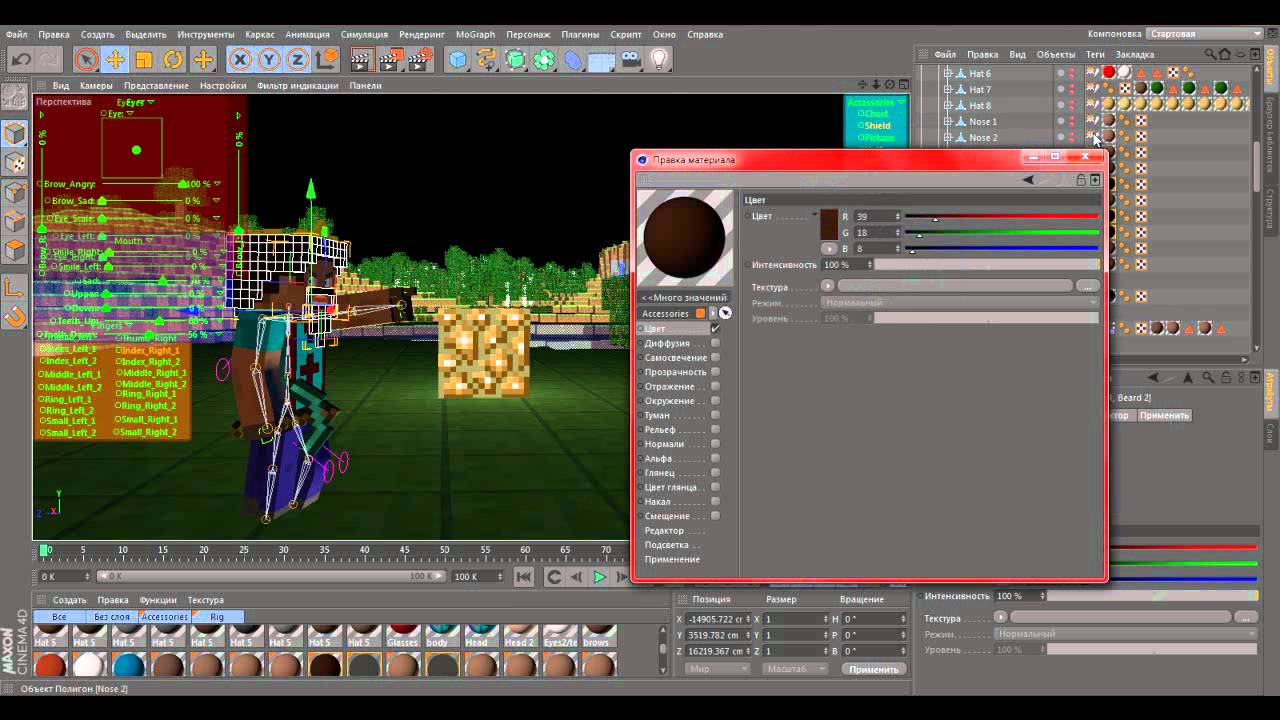
Task: Click the red R color slider
Action: click(x=1001, y=216)
